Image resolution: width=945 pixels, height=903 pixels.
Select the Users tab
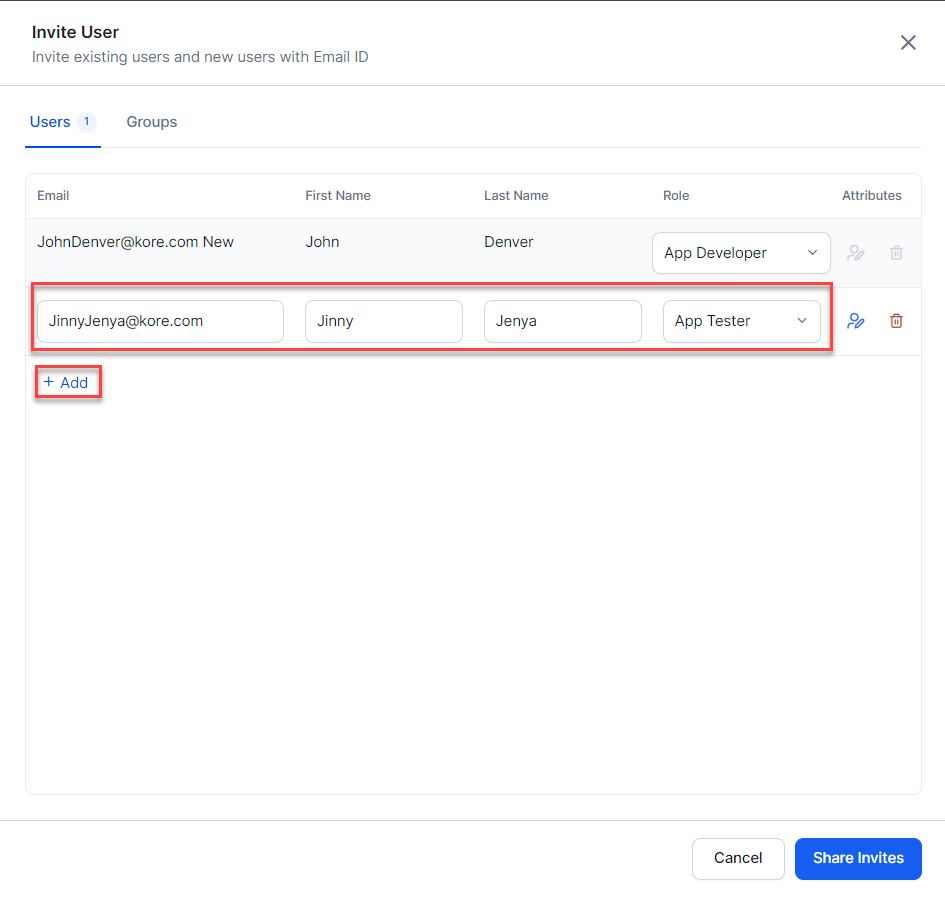tap(50, 122)
